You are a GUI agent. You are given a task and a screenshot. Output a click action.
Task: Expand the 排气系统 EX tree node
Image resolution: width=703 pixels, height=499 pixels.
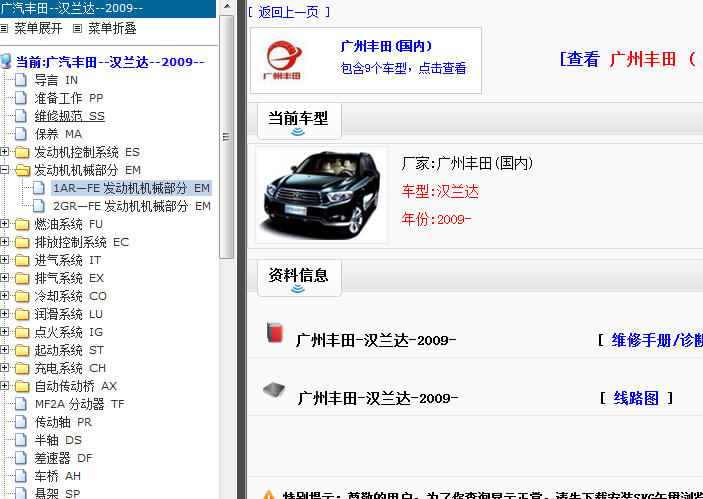pyautogui.click(x=4, y=278)
